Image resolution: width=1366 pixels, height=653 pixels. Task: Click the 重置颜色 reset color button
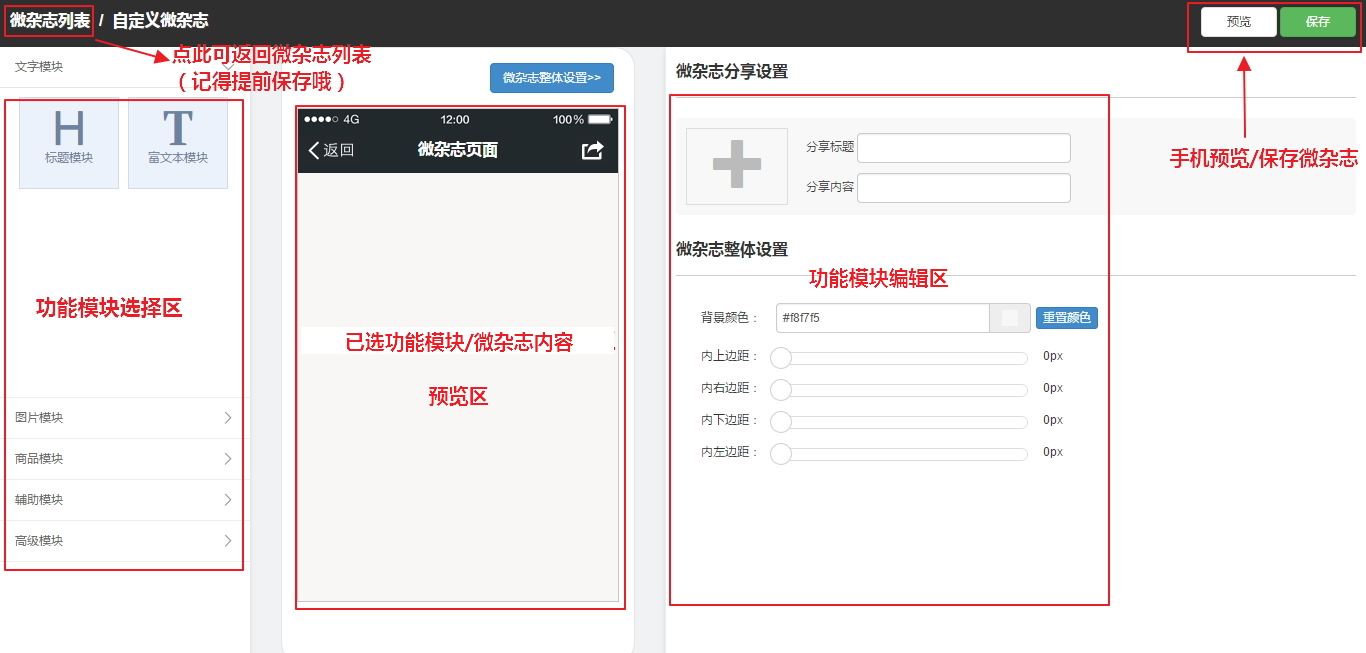click(x=1066, y=318)
